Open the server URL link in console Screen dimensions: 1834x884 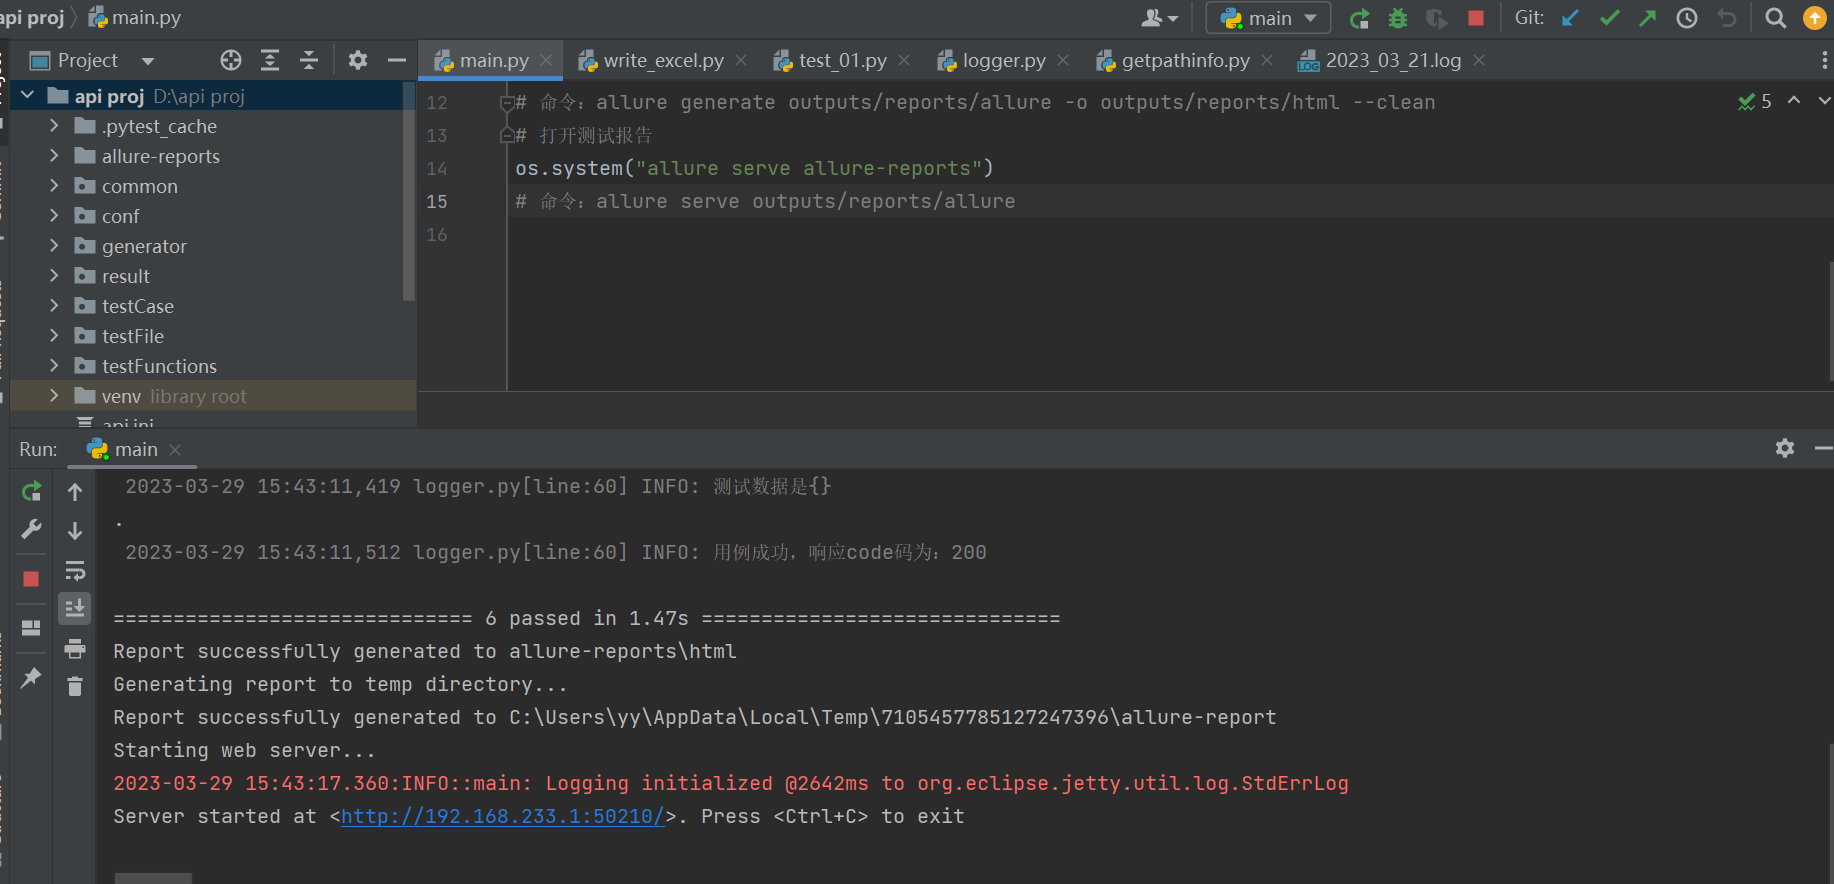502,816
